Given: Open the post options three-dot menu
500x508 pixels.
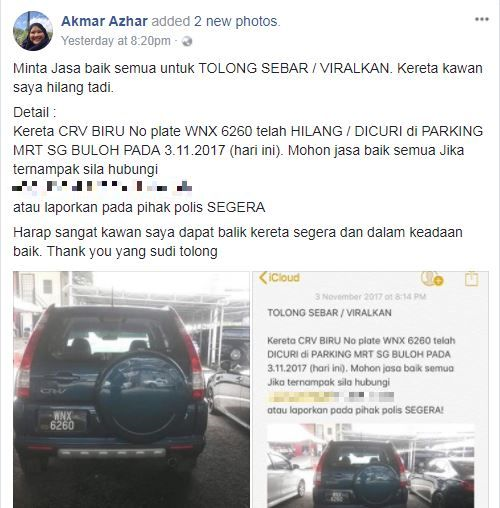Looking at the screenshot, I should pos(482,19).
